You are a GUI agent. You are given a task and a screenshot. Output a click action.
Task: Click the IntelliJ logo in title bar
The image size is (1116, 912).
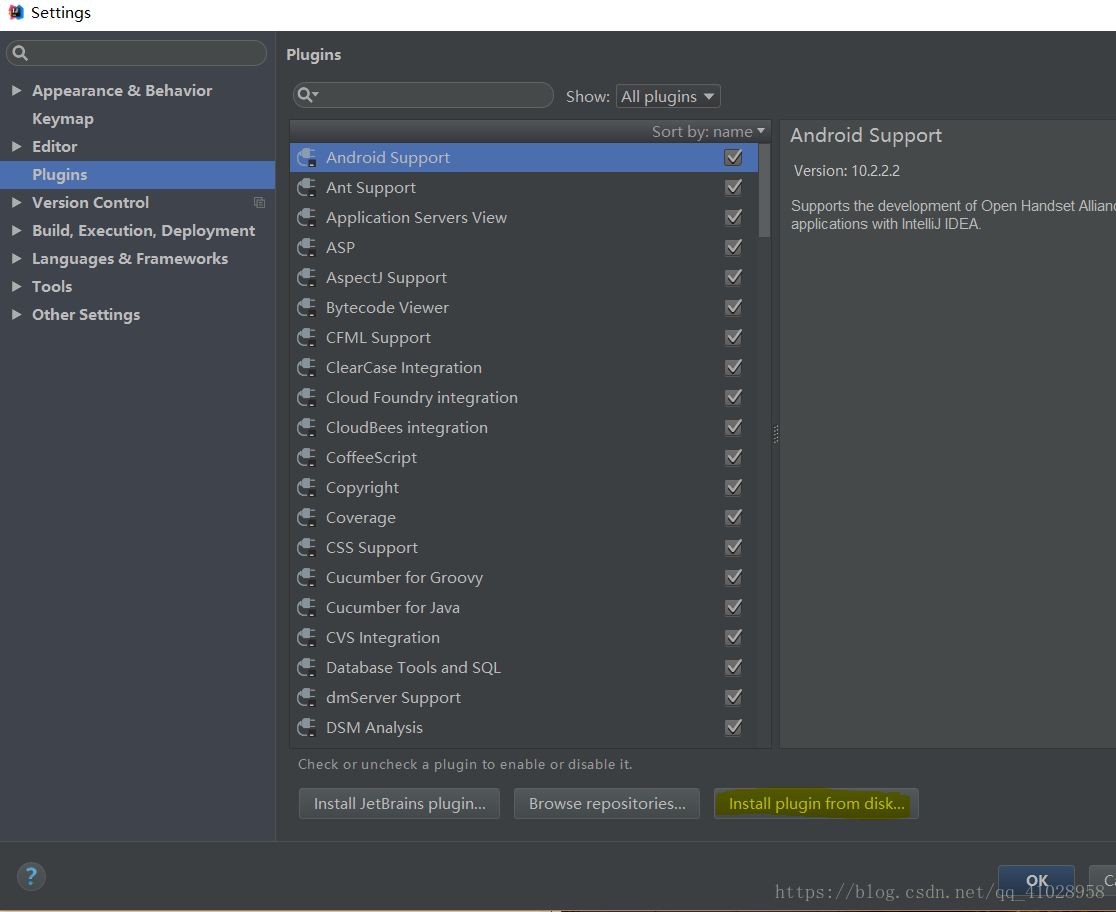coord(16,12)
